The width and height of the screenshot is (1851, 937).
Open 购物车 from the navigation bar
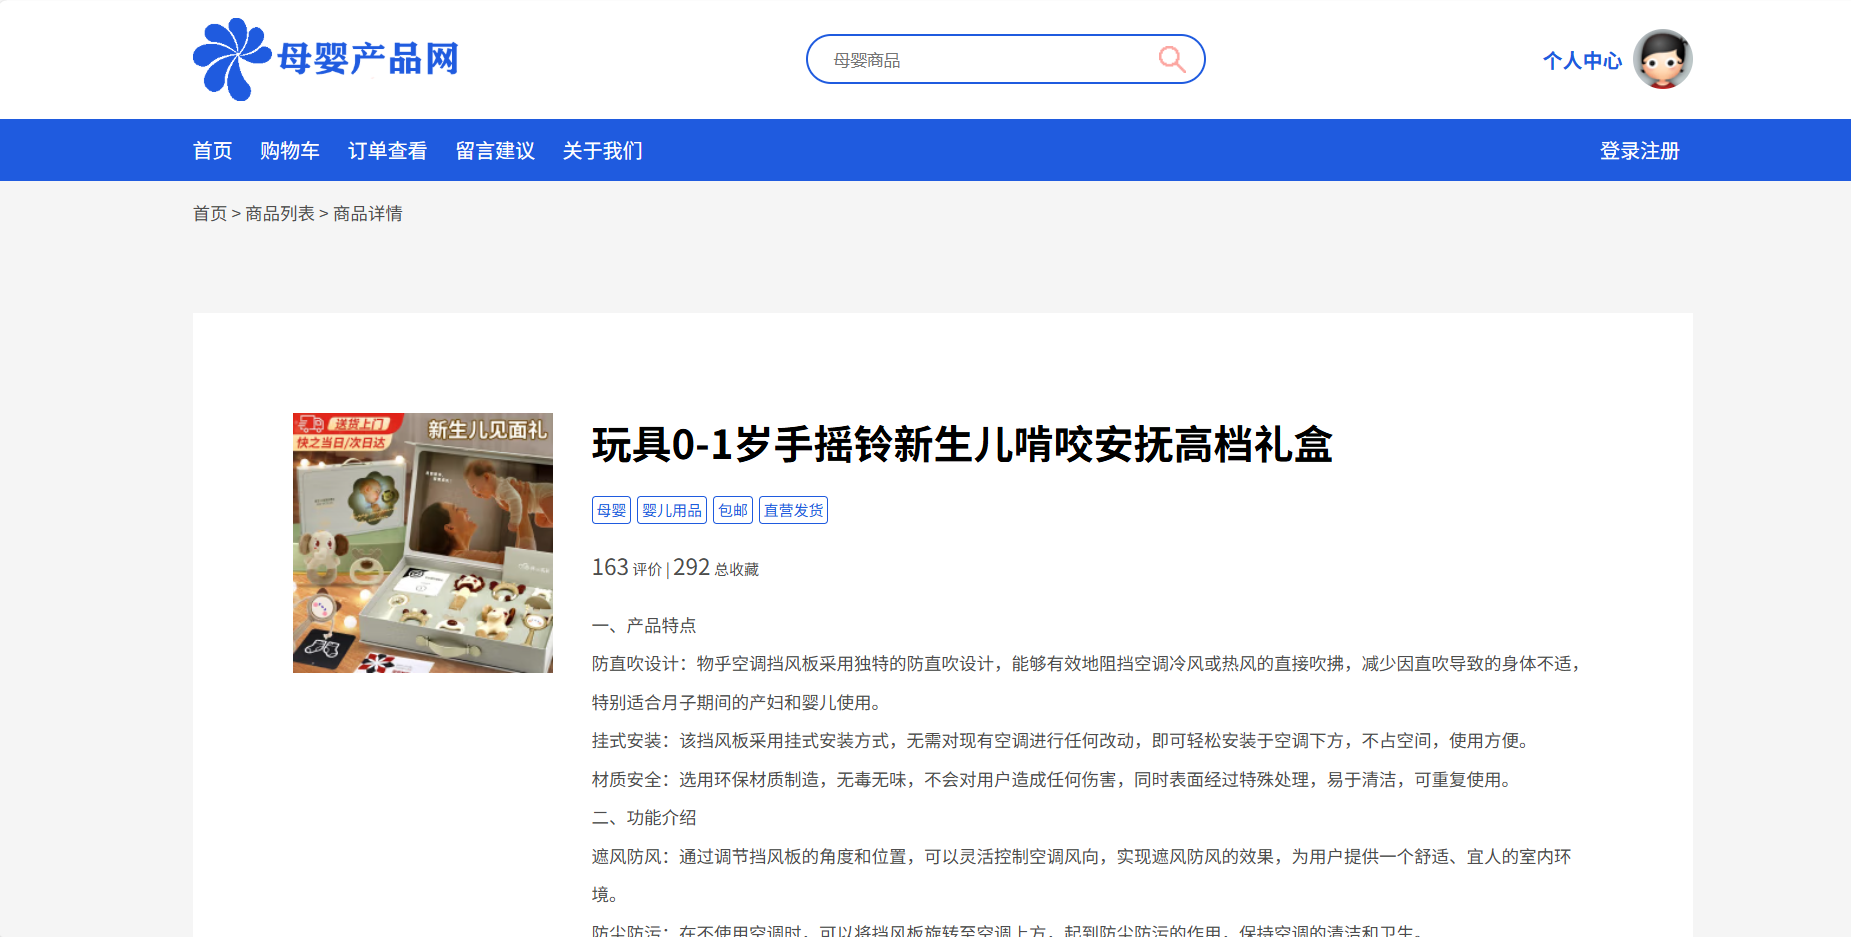(289, 151)
